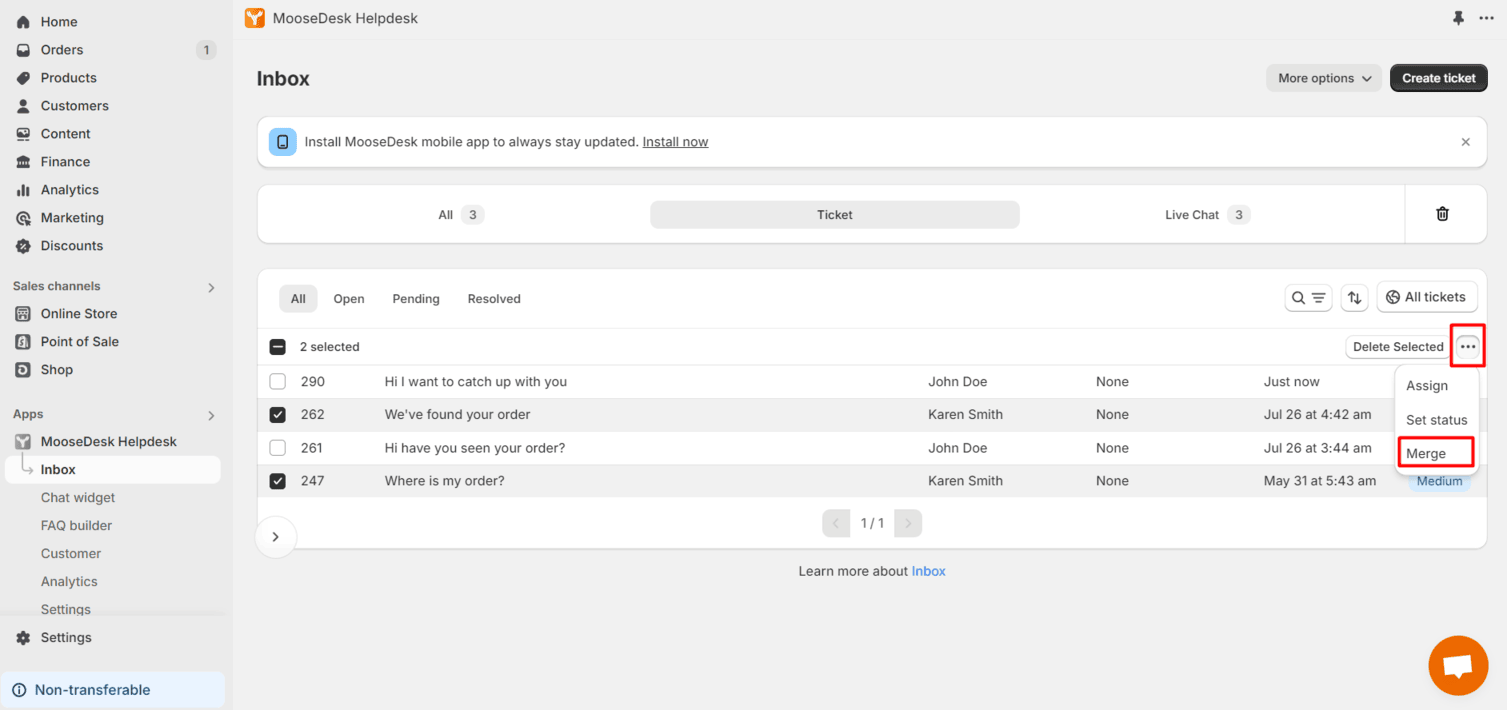Click the sort tickets arrows icon

(x=1354, y=298)
